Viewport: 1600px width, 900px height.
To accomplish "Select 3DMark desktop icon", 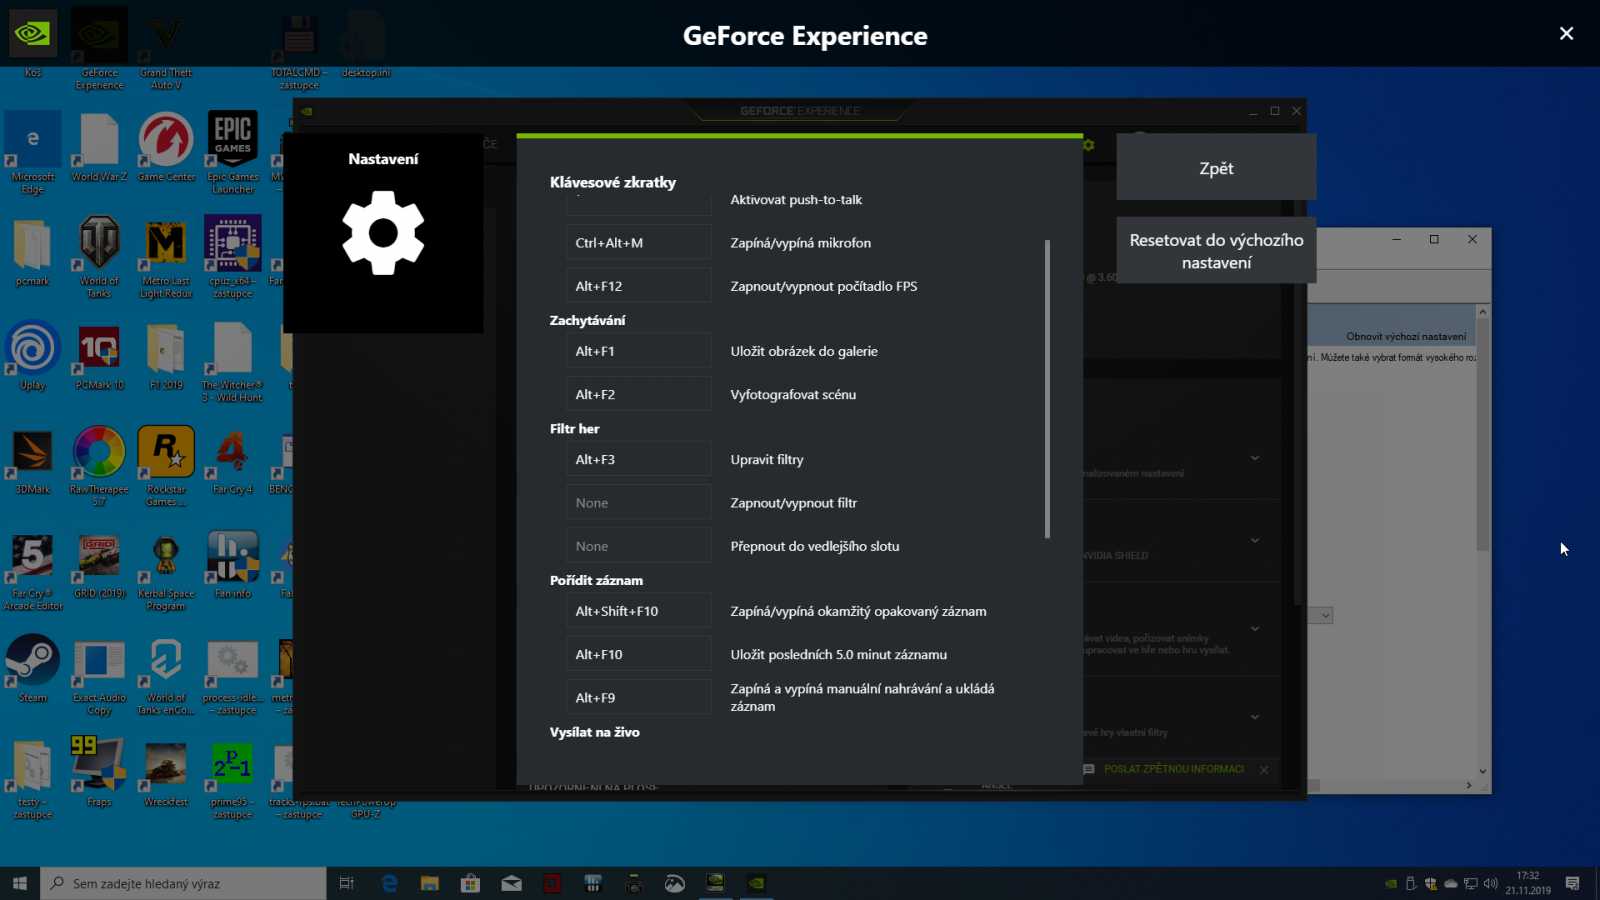I will (x=33, y=460).
